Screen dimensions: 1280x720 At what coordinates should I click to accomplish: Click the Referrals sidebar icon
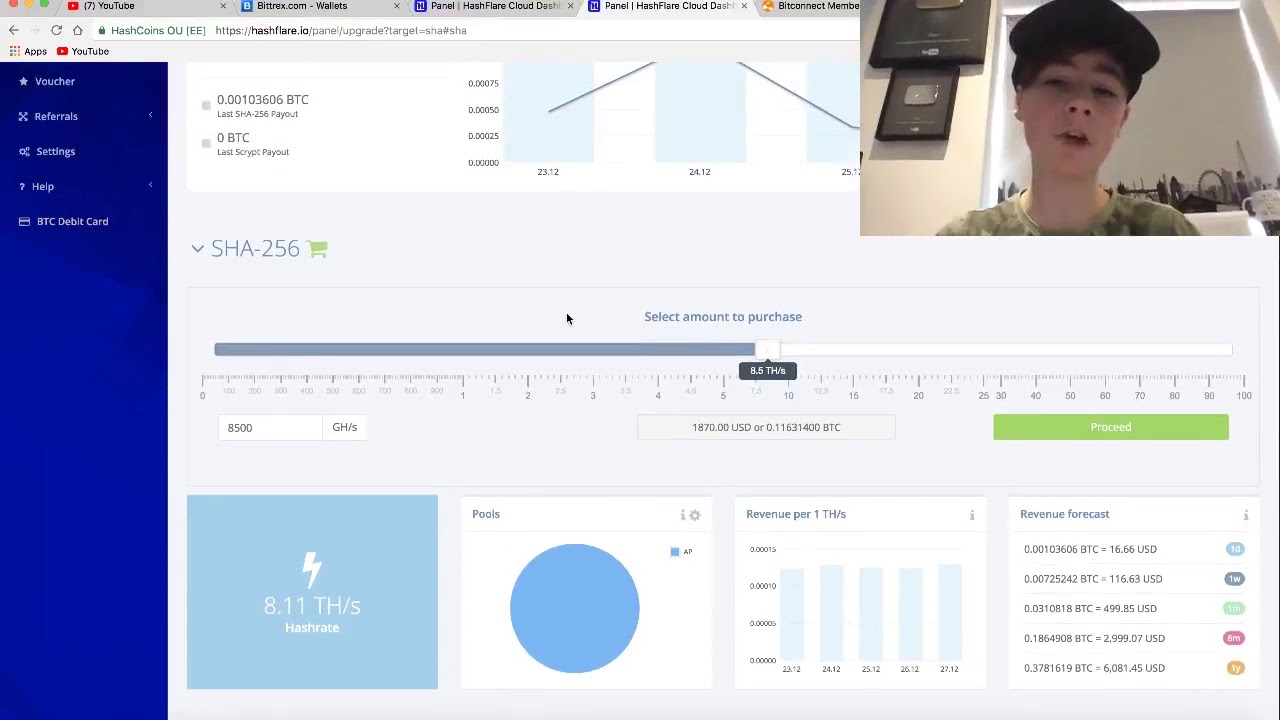point(23,116)
